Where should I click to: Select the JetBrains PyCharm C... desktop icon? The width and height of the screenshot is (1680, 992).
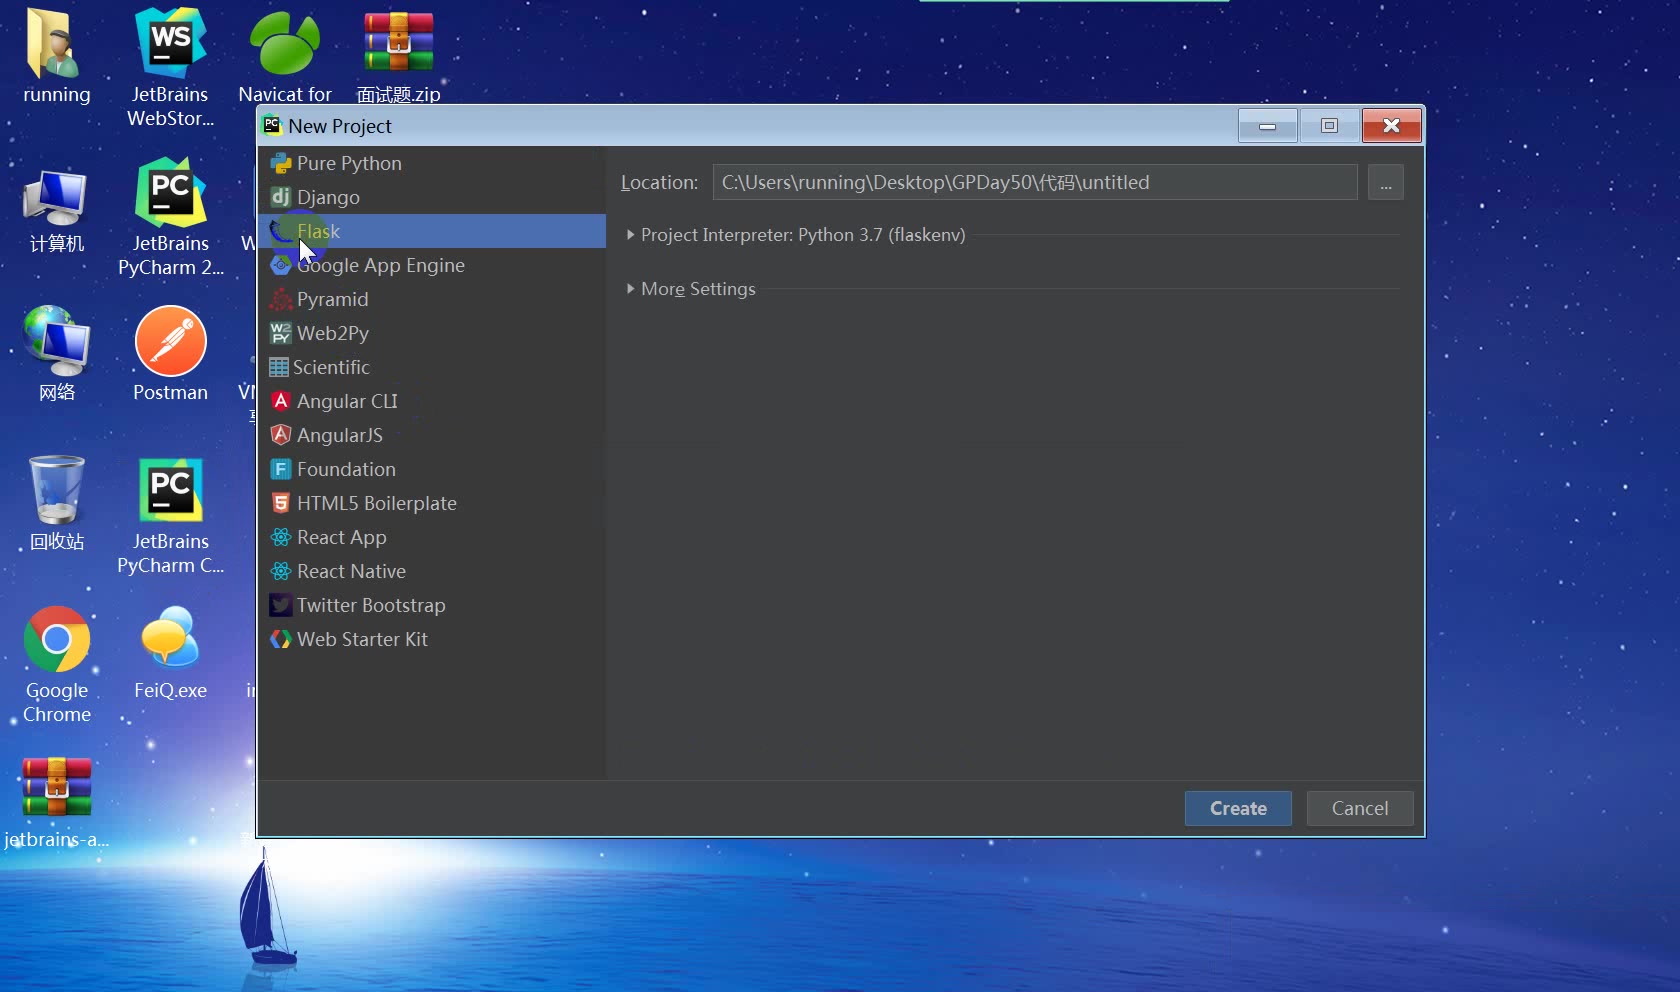point(171,490)
